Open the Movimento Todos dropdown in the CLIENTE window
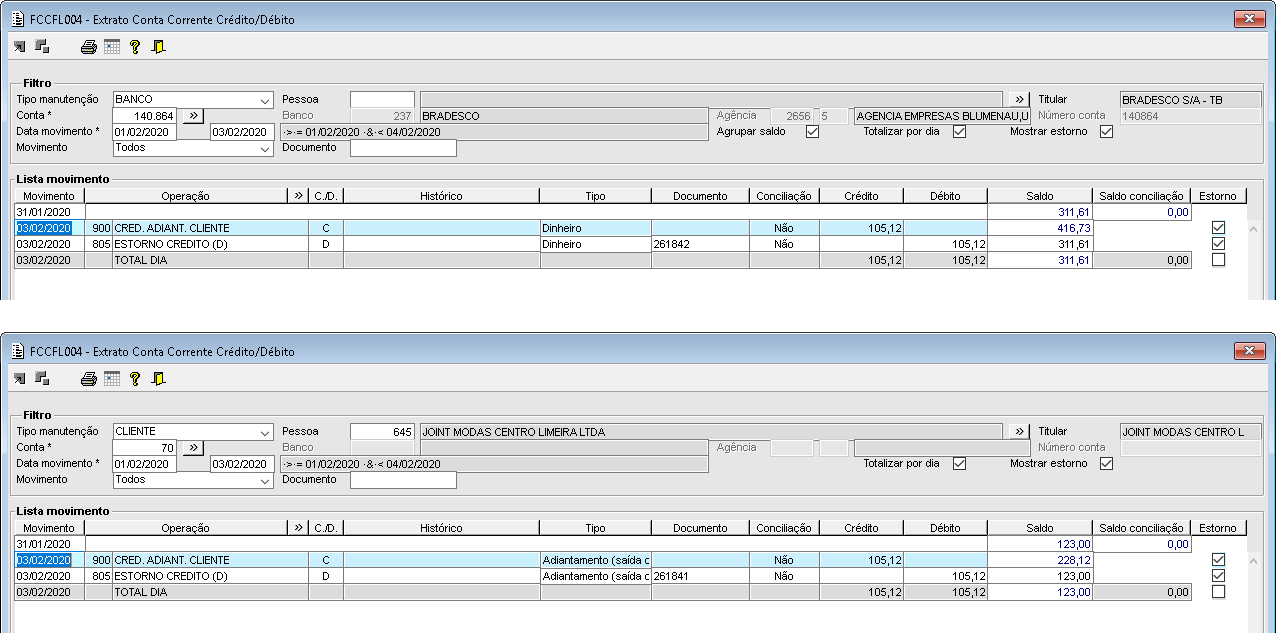This screenshot has height=640, width=1276. pos(264,480)
